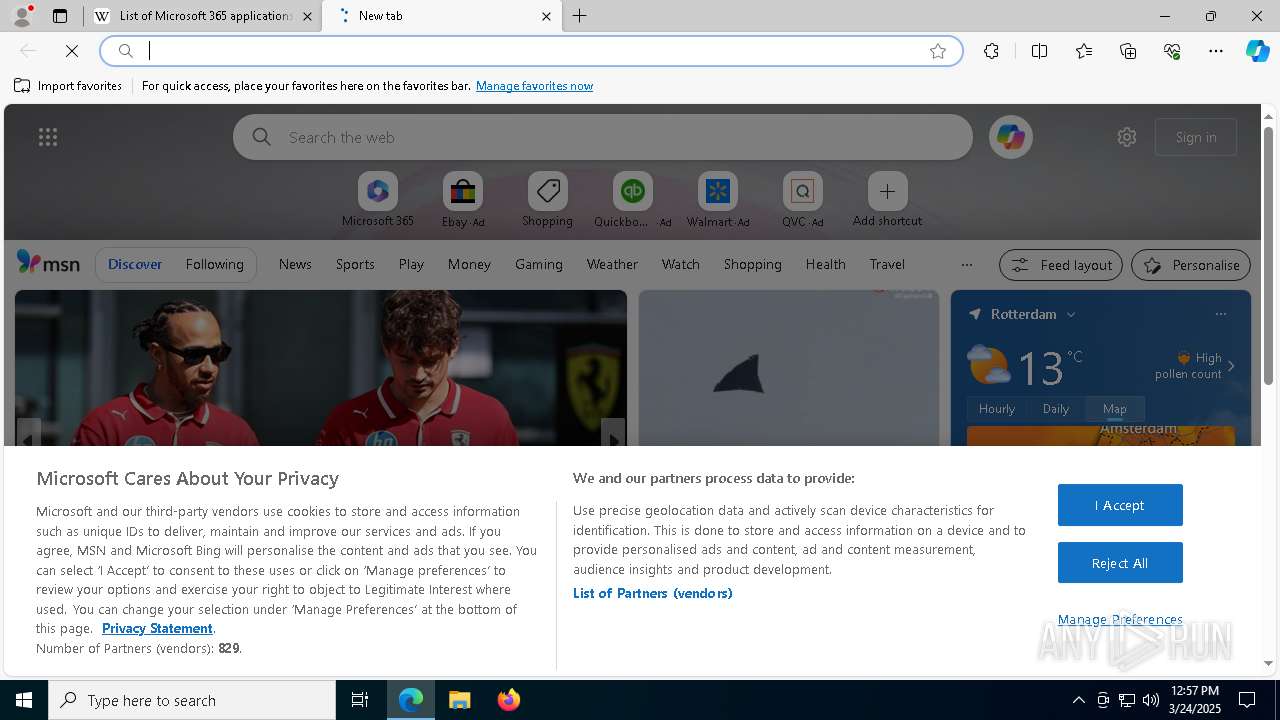The height and width of the screenshot is (720, 1280).
Task: Switch to the Following tab
Action: point(214,264)
